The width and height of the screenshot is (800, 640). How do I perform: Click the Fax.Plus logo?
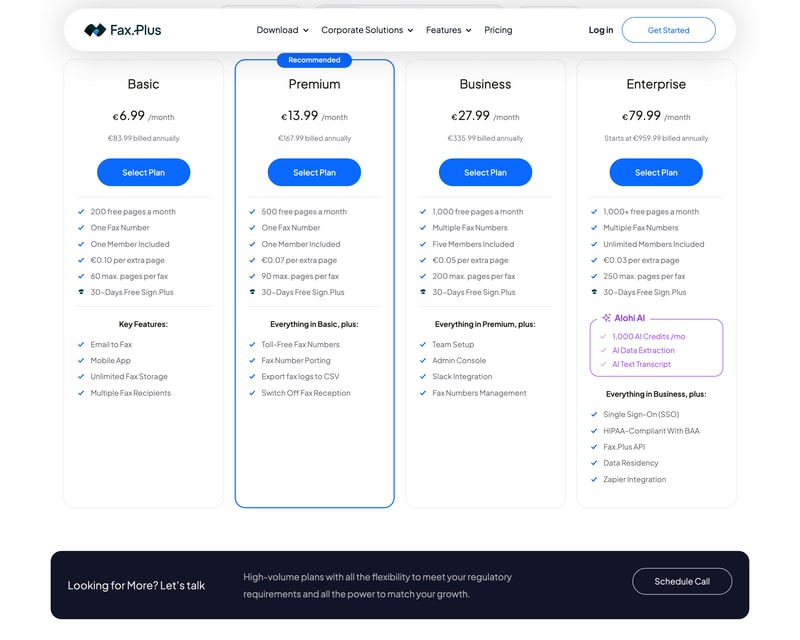tap(122, 30)
